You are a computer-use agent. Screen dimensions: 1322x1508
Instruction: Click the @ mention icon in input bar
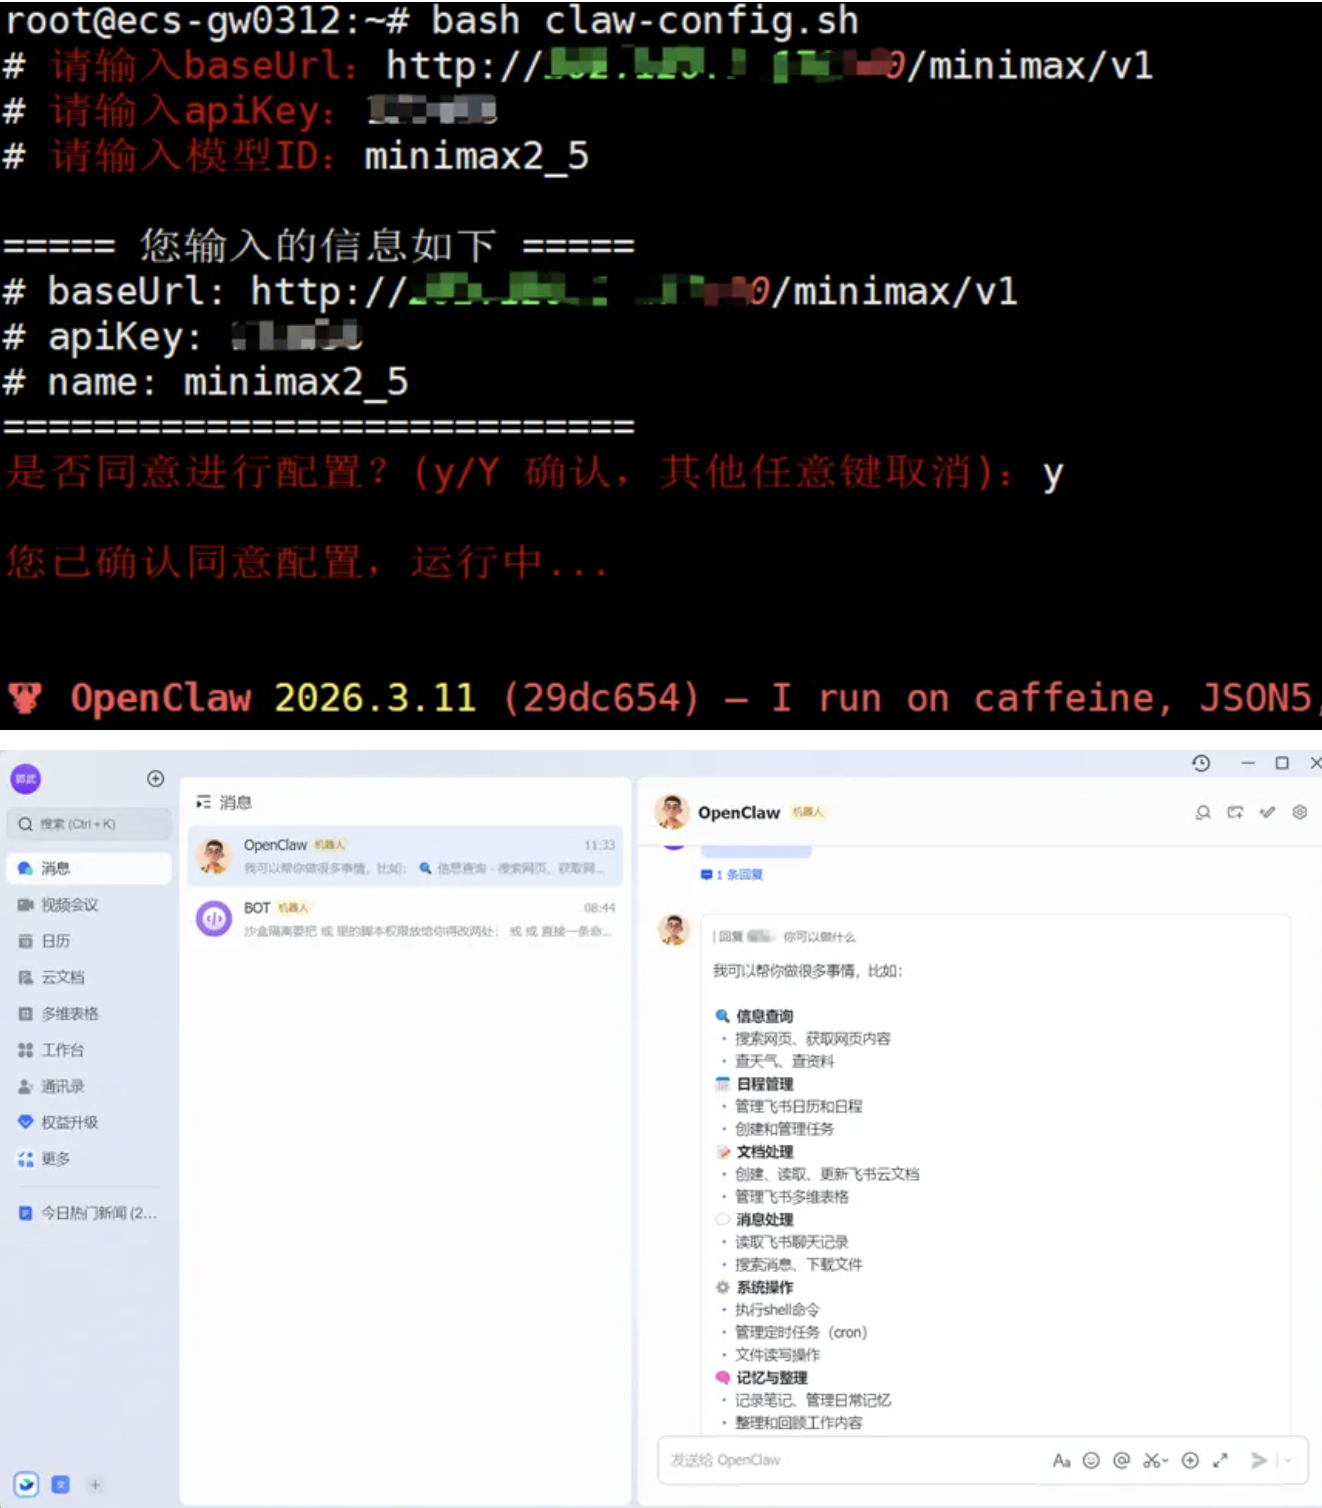point(1121,1460)
